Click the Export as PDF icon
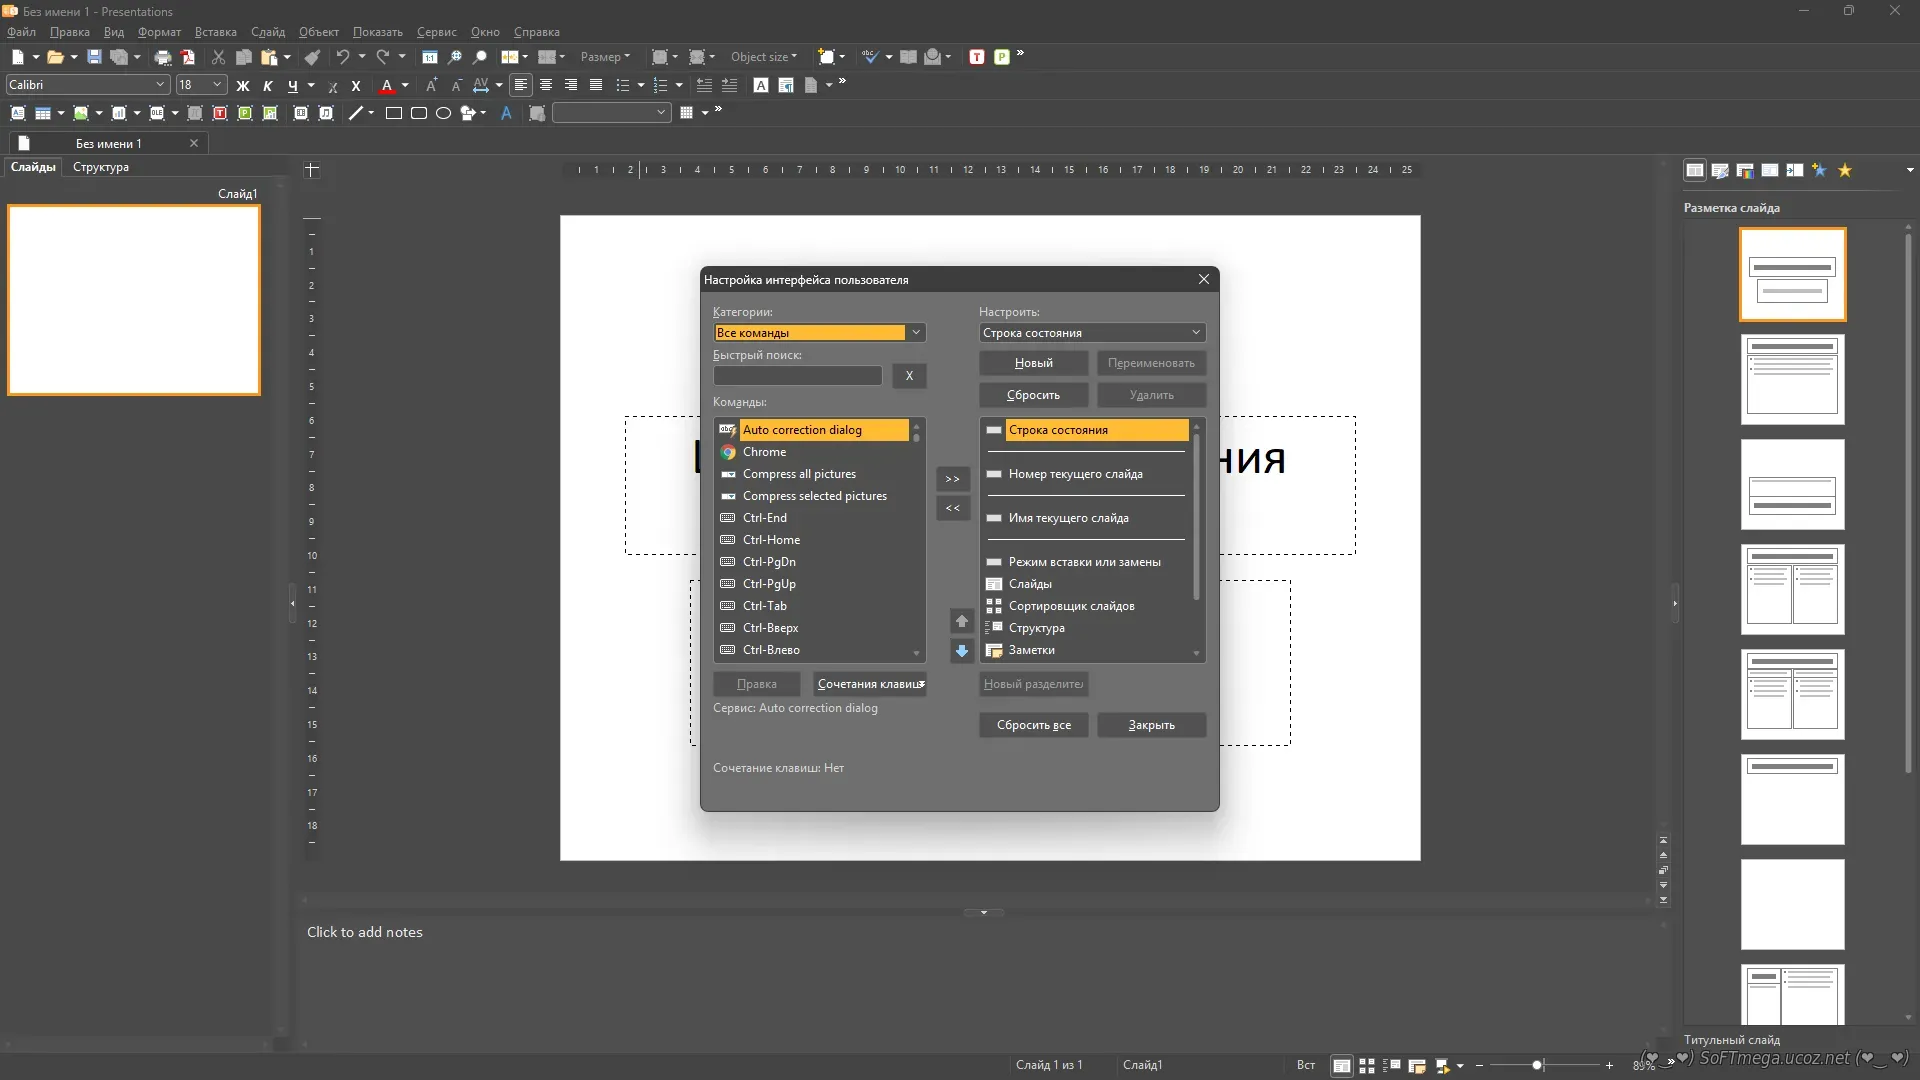The height and width of the screenshot is (1080, 1920). point(188,57)
